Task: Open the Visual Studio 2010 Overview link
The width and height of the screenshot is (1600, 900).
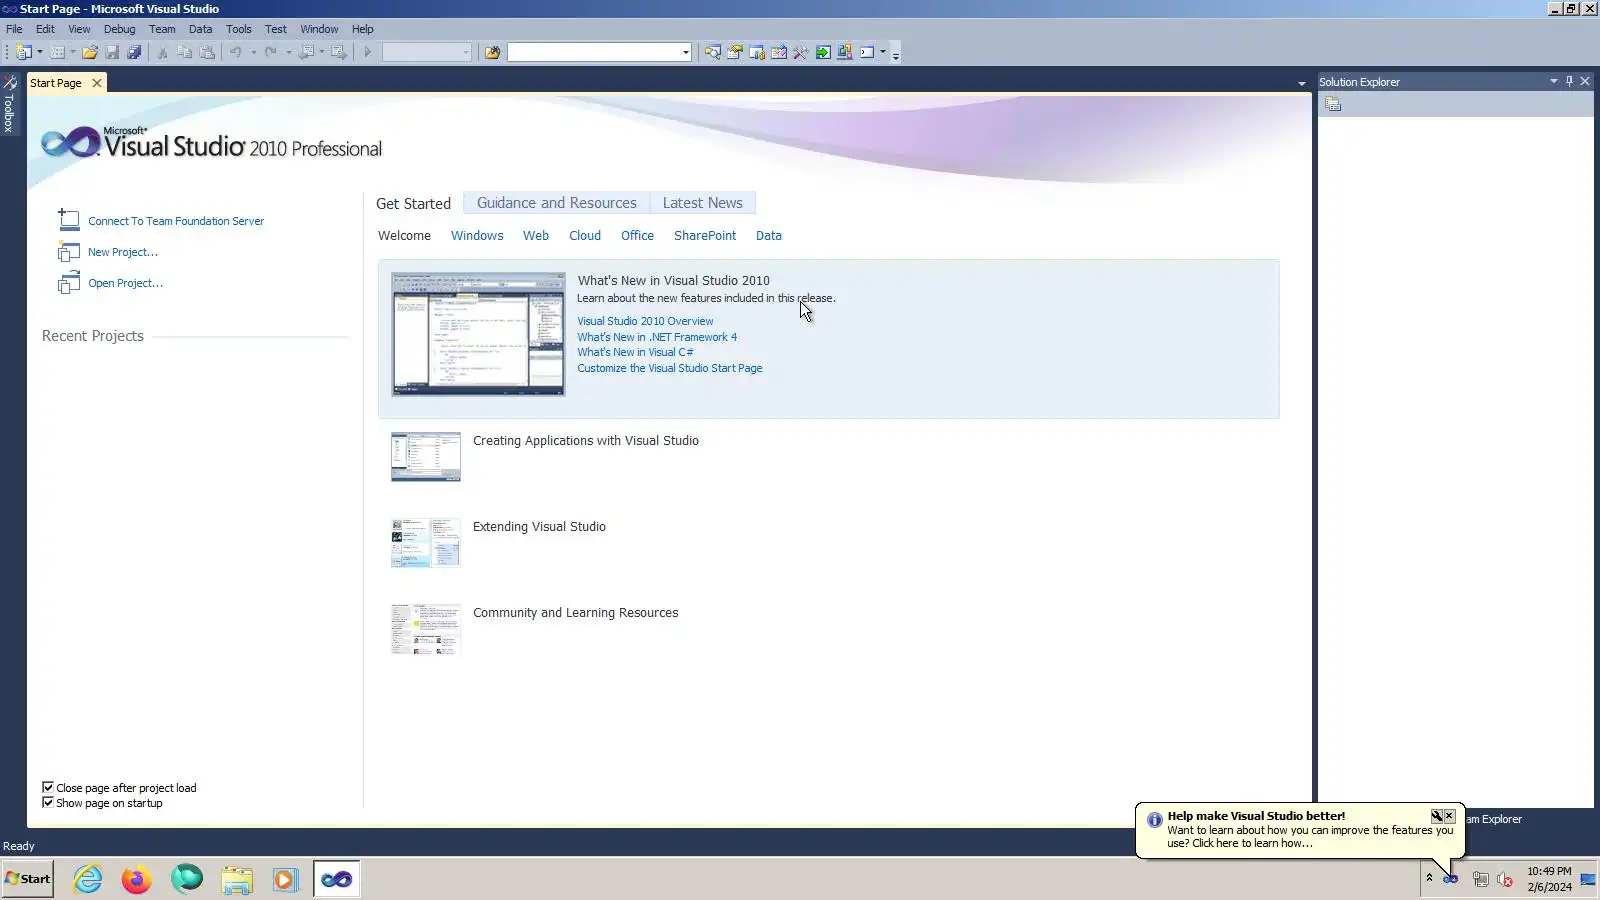Action: [x=645, y=321]
